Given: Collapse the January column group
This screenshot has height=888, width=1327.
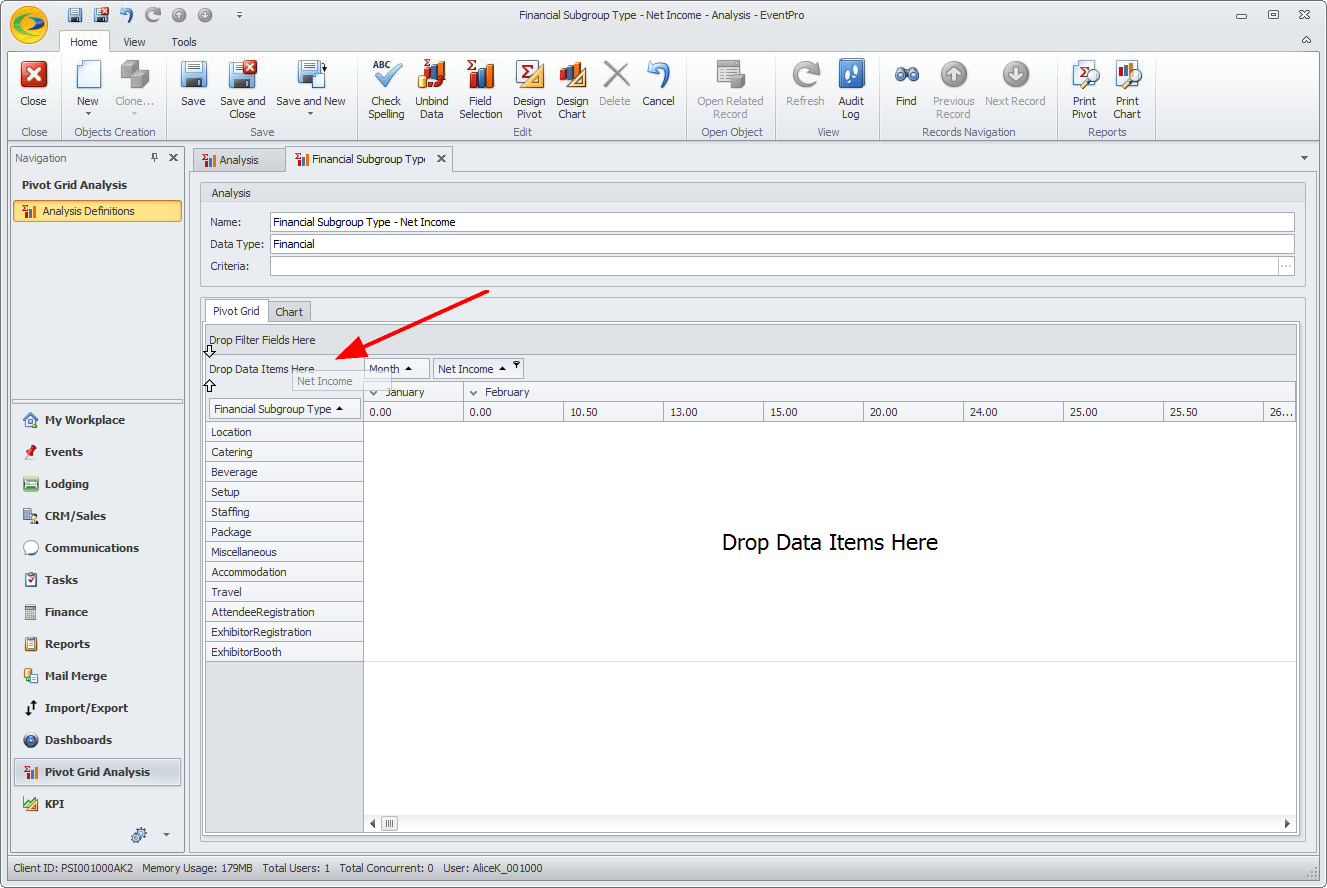Looking at the screenshot, I should tap(373, 393).
